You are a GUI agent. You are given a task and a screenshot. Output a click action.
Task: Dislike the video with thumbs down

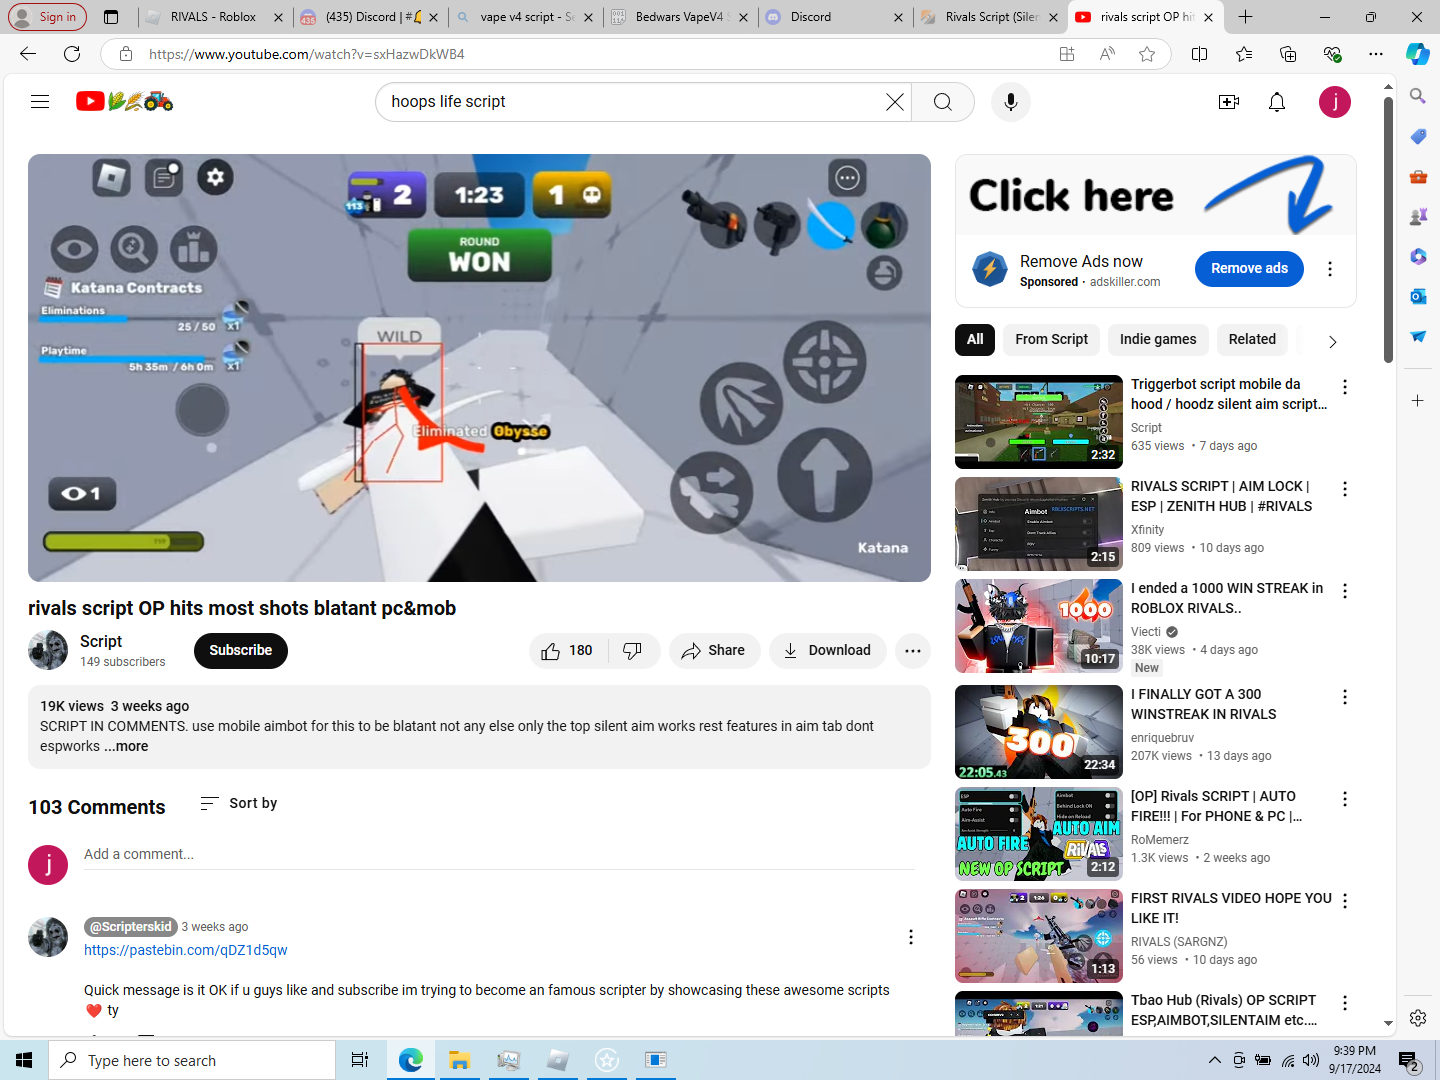pos(633,651)
